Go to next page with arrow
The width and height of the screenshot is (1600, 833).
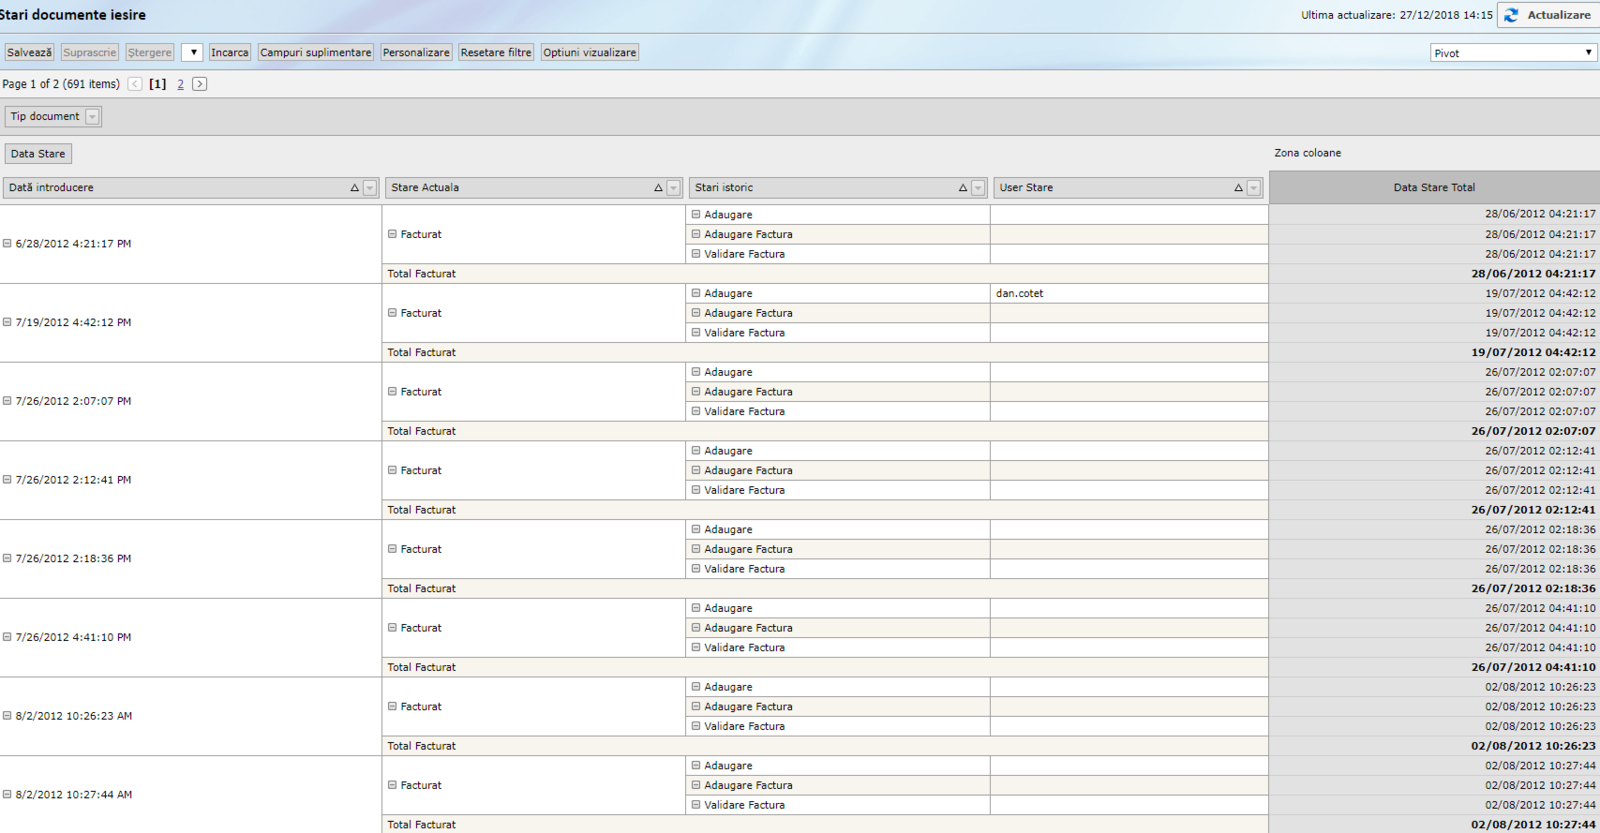coord(200,84)
